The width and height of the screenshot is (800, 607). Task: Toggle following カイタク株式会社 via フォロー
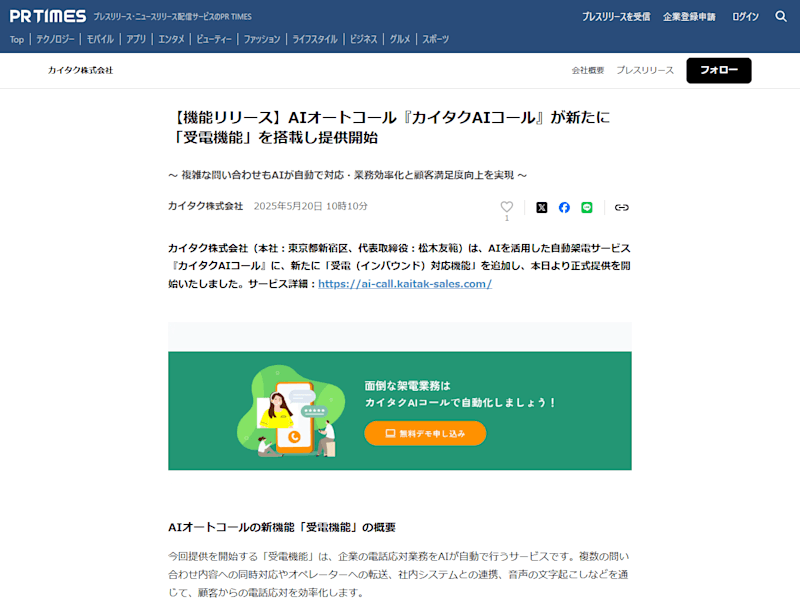pos(718,71)
